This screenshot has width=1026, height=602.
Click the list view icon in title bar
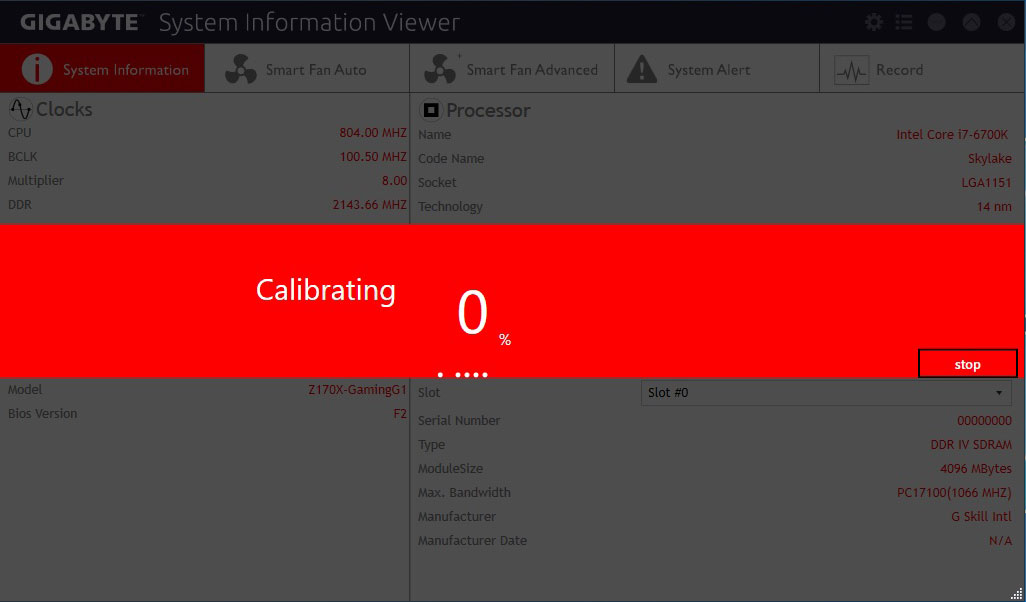pyautogui.click(x=904, y=23)
